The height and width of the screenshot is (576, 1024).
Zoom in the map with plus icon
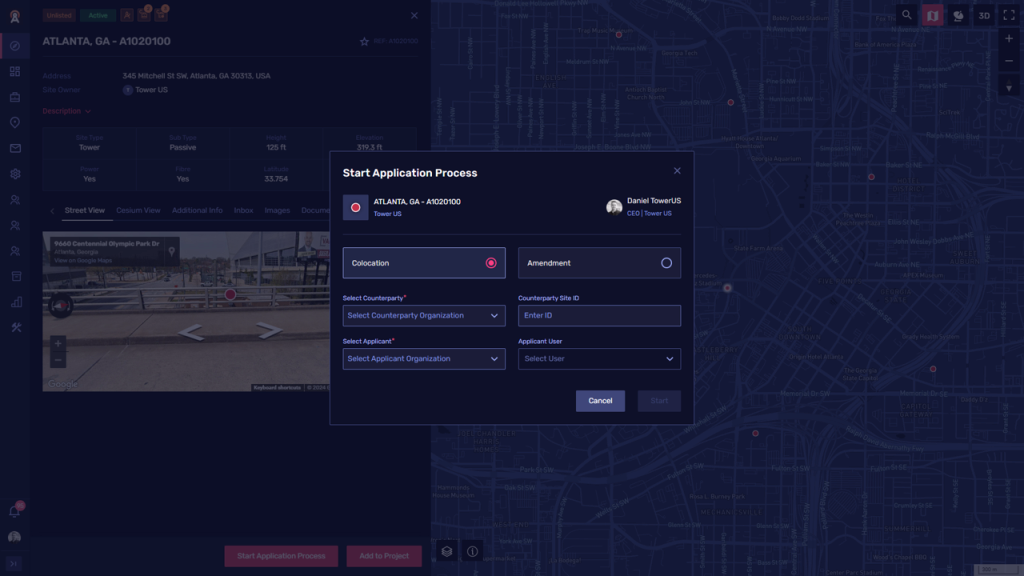pyautogui.click(x=1009, y=39)
